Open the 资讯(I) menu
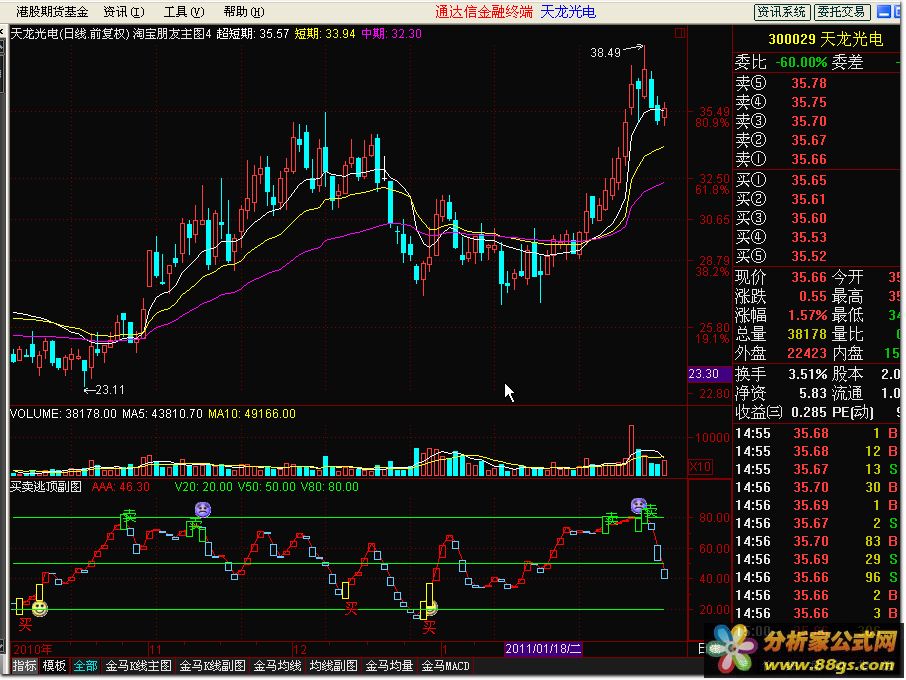Image resolution: width=906 pixels, height=680 pixels. pyautogui.click(x=124, y=12)
